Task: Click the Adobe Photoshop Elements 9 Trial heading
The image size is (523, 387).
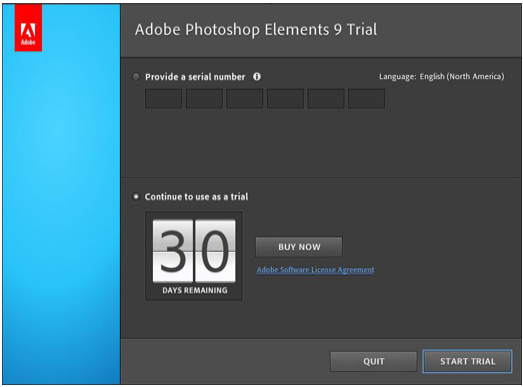Action: tap(256, 29)
